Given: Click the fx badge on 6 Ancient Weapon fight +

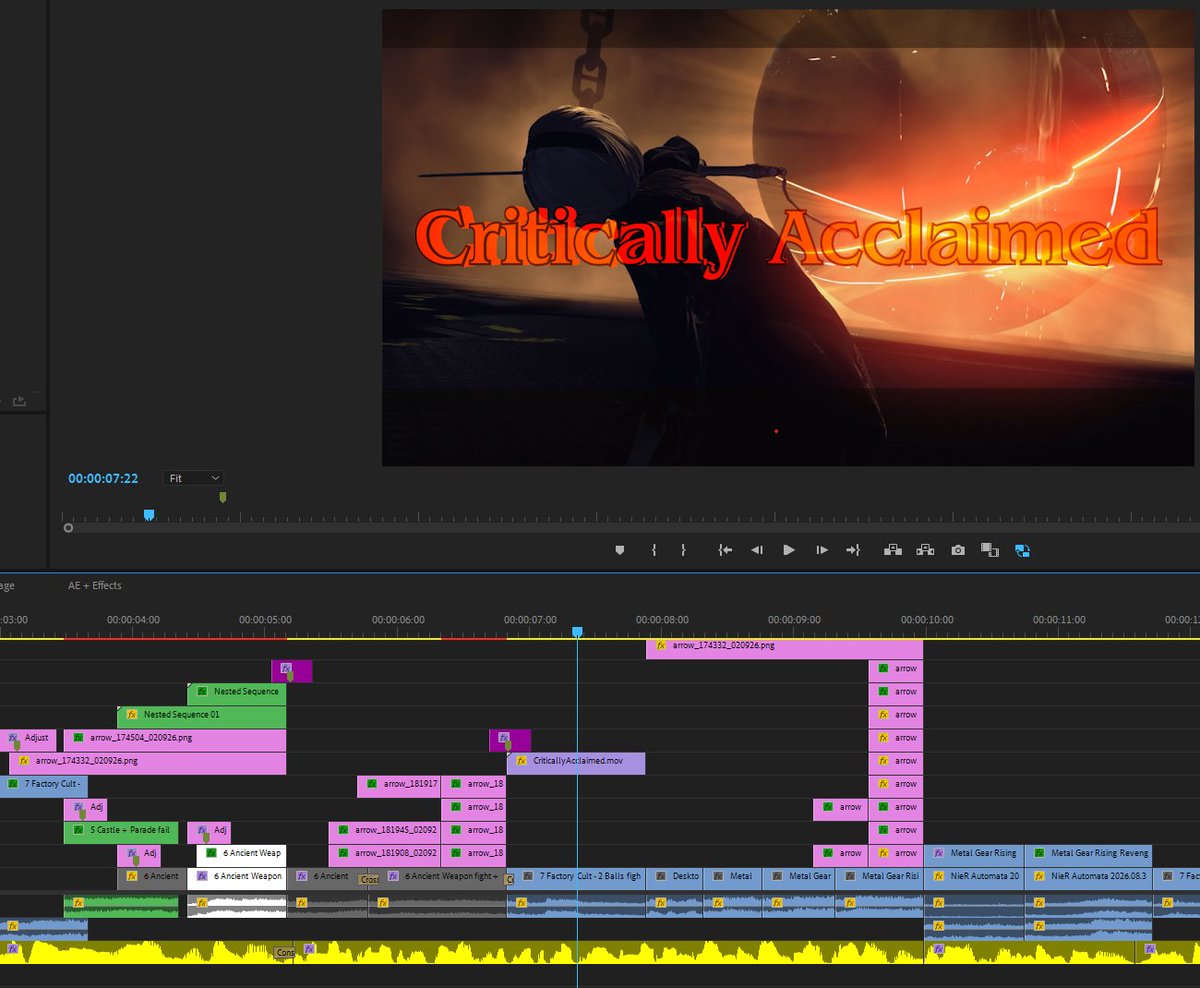Looking at the screenshot, I should [x=394, y=876].
